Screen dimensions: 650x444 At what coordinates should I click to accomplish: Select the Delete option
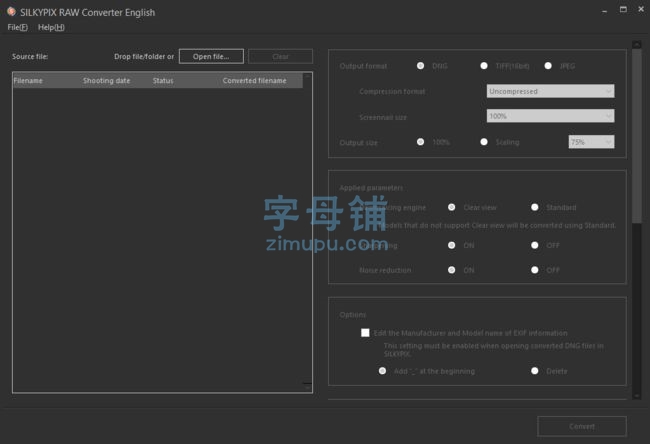(x=535, y=371)
